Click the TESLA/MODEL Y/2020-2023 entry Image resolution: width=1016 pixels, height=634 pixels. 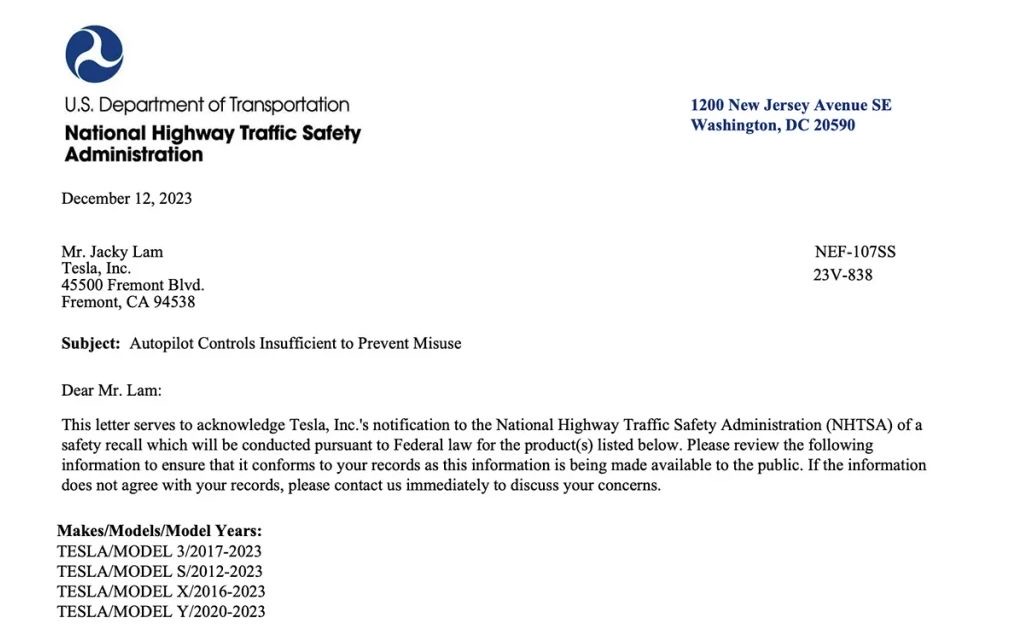tap(161, 612)
